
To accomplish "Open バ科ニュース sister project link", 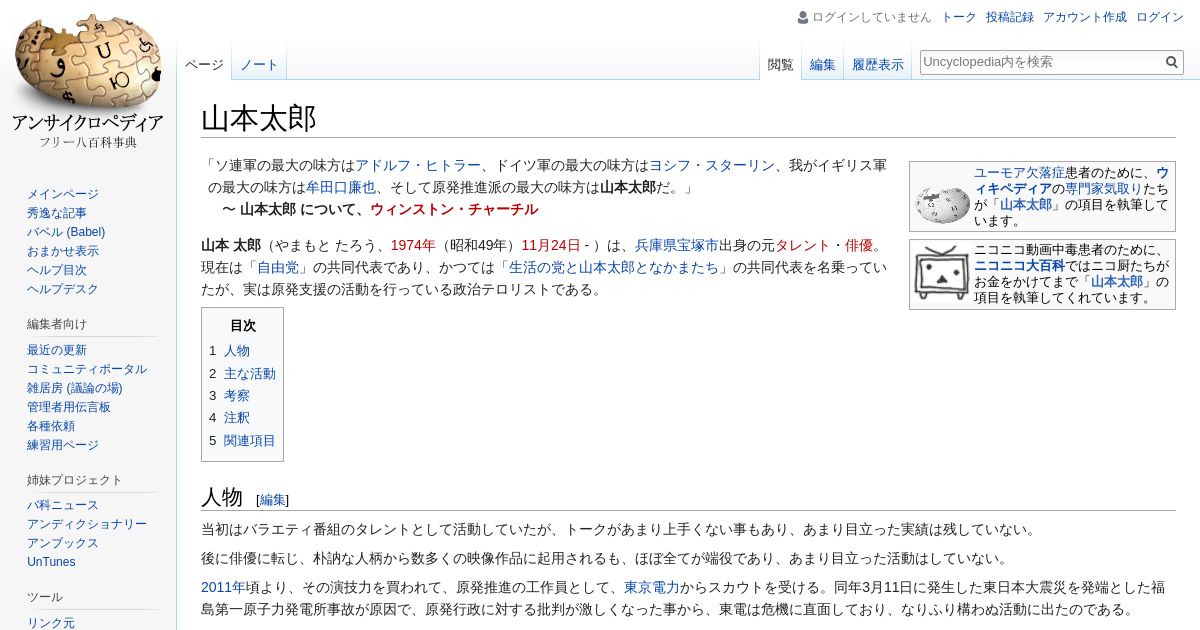I will (x=63, y=505).
